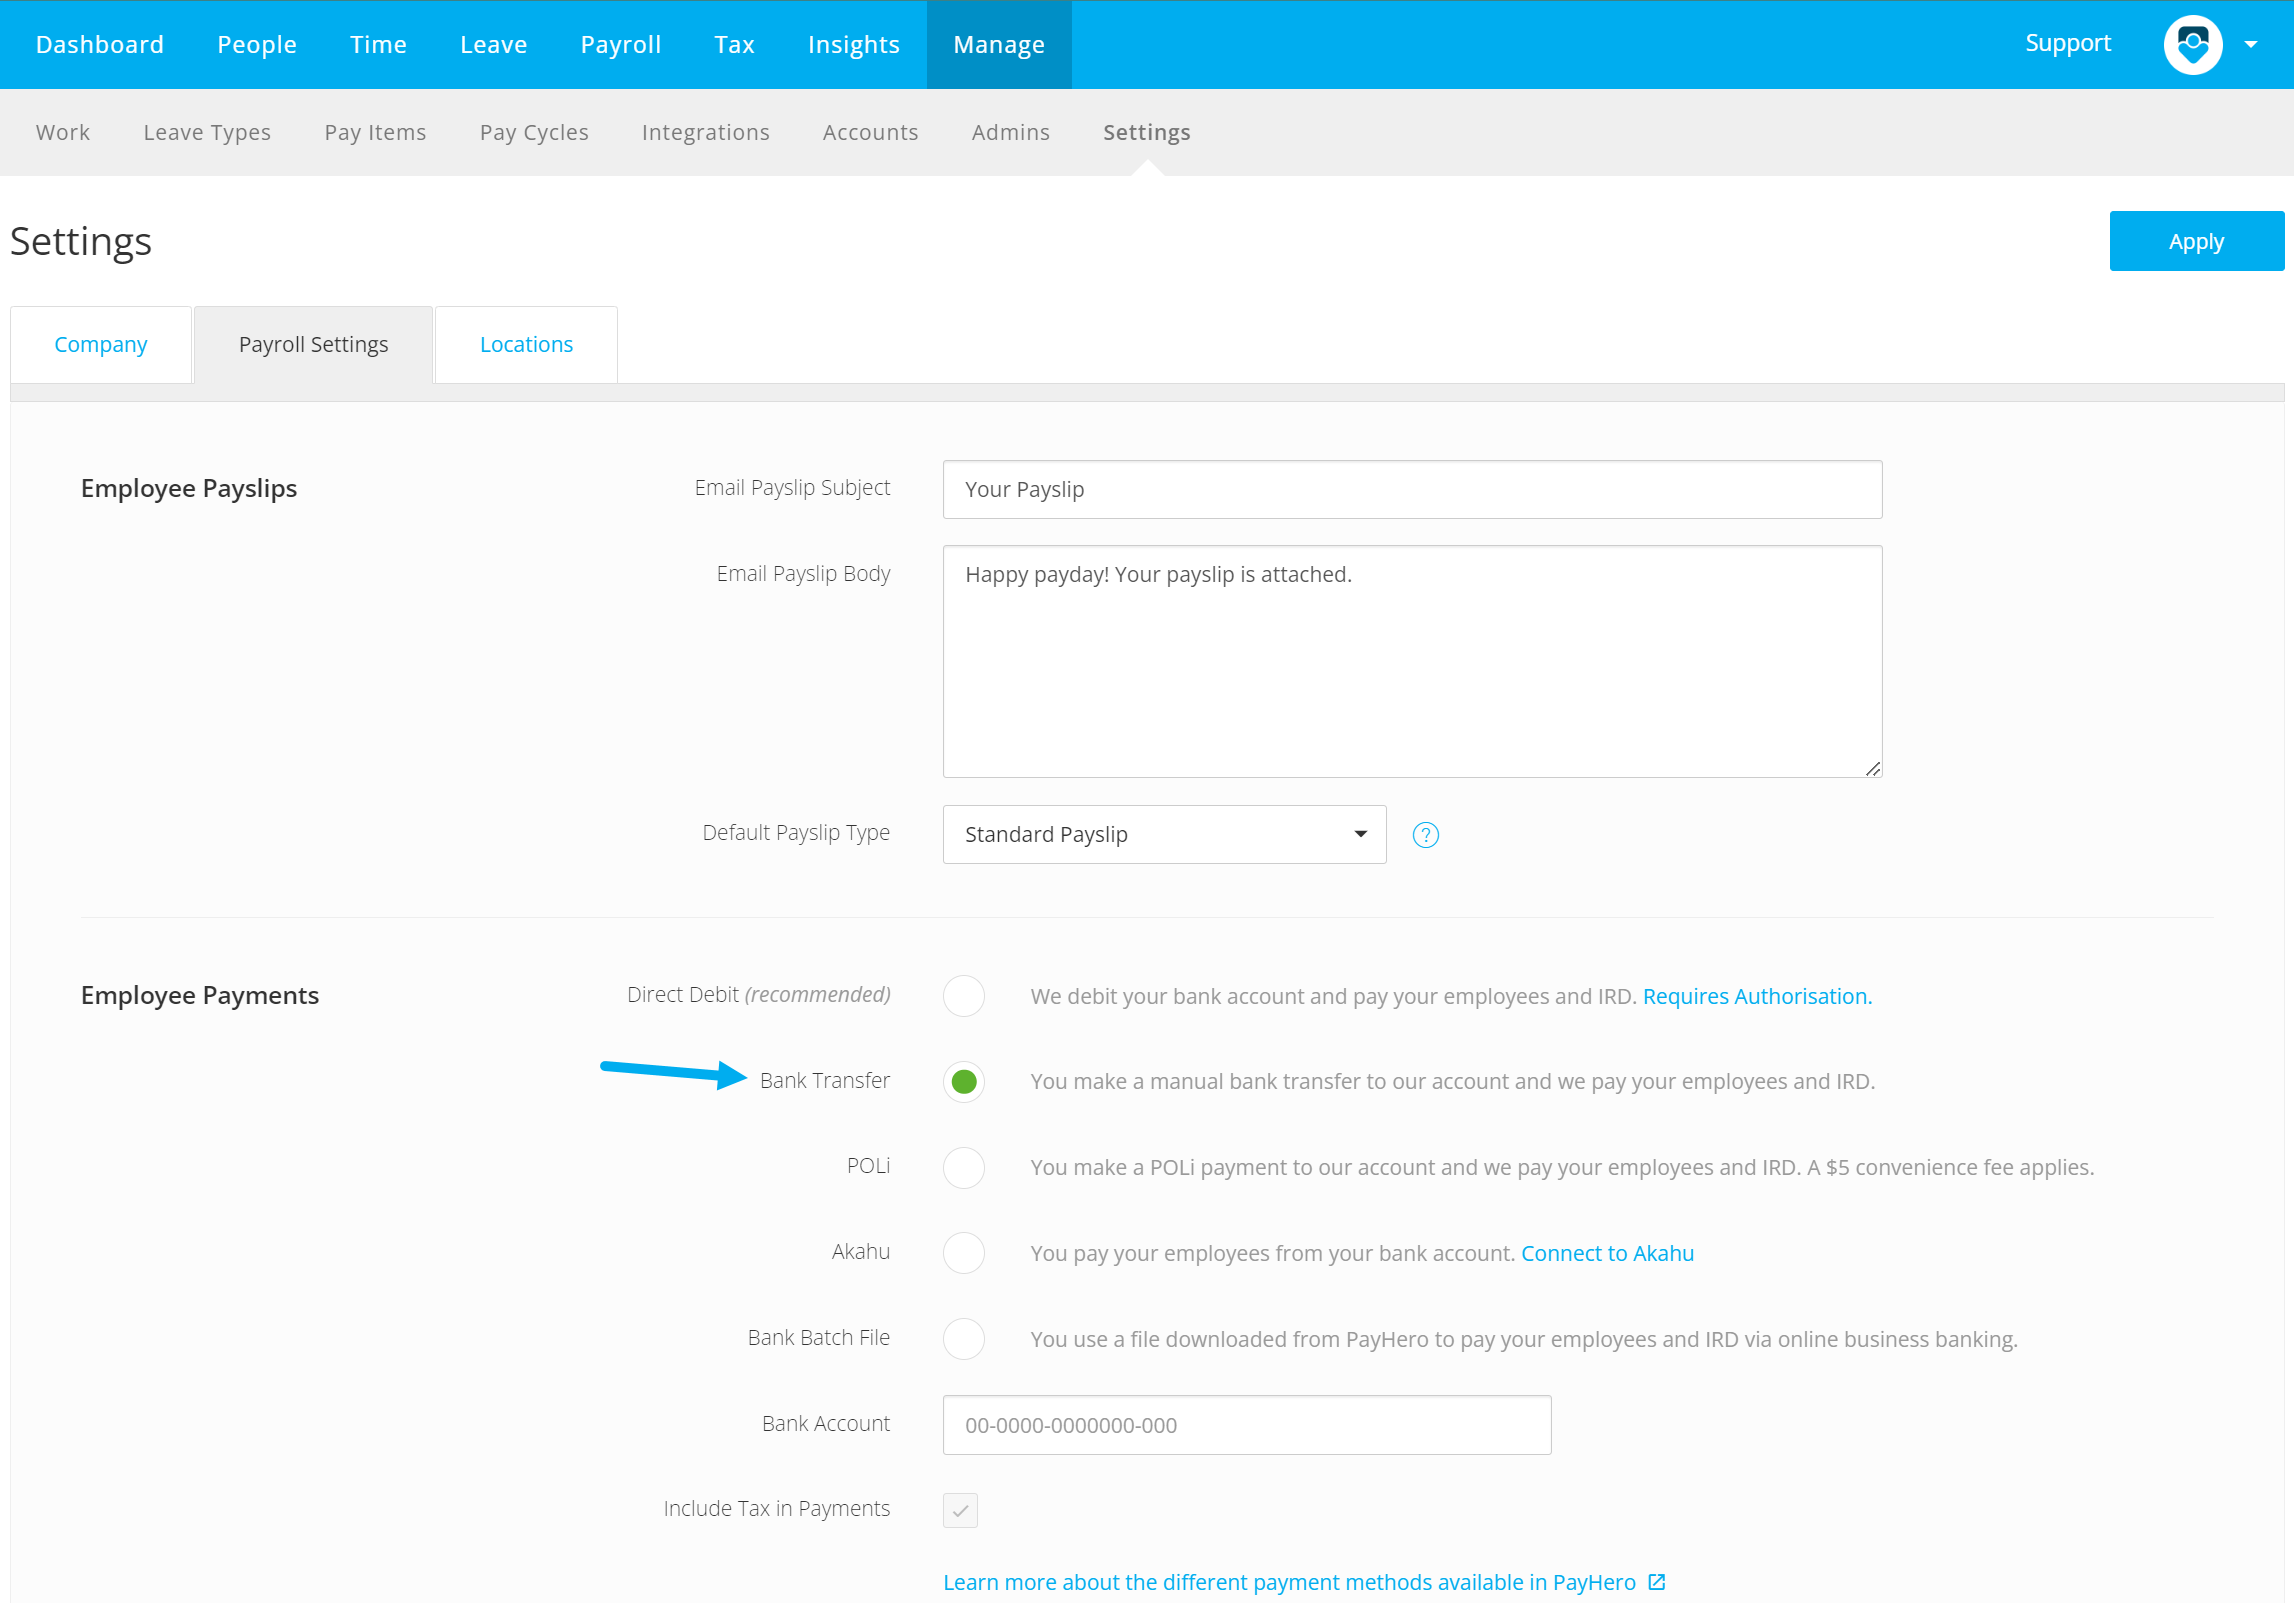This screenshot has width=2294, height=1603.
Task: Click the Manage menu item
Action: (x=999, y=45)
